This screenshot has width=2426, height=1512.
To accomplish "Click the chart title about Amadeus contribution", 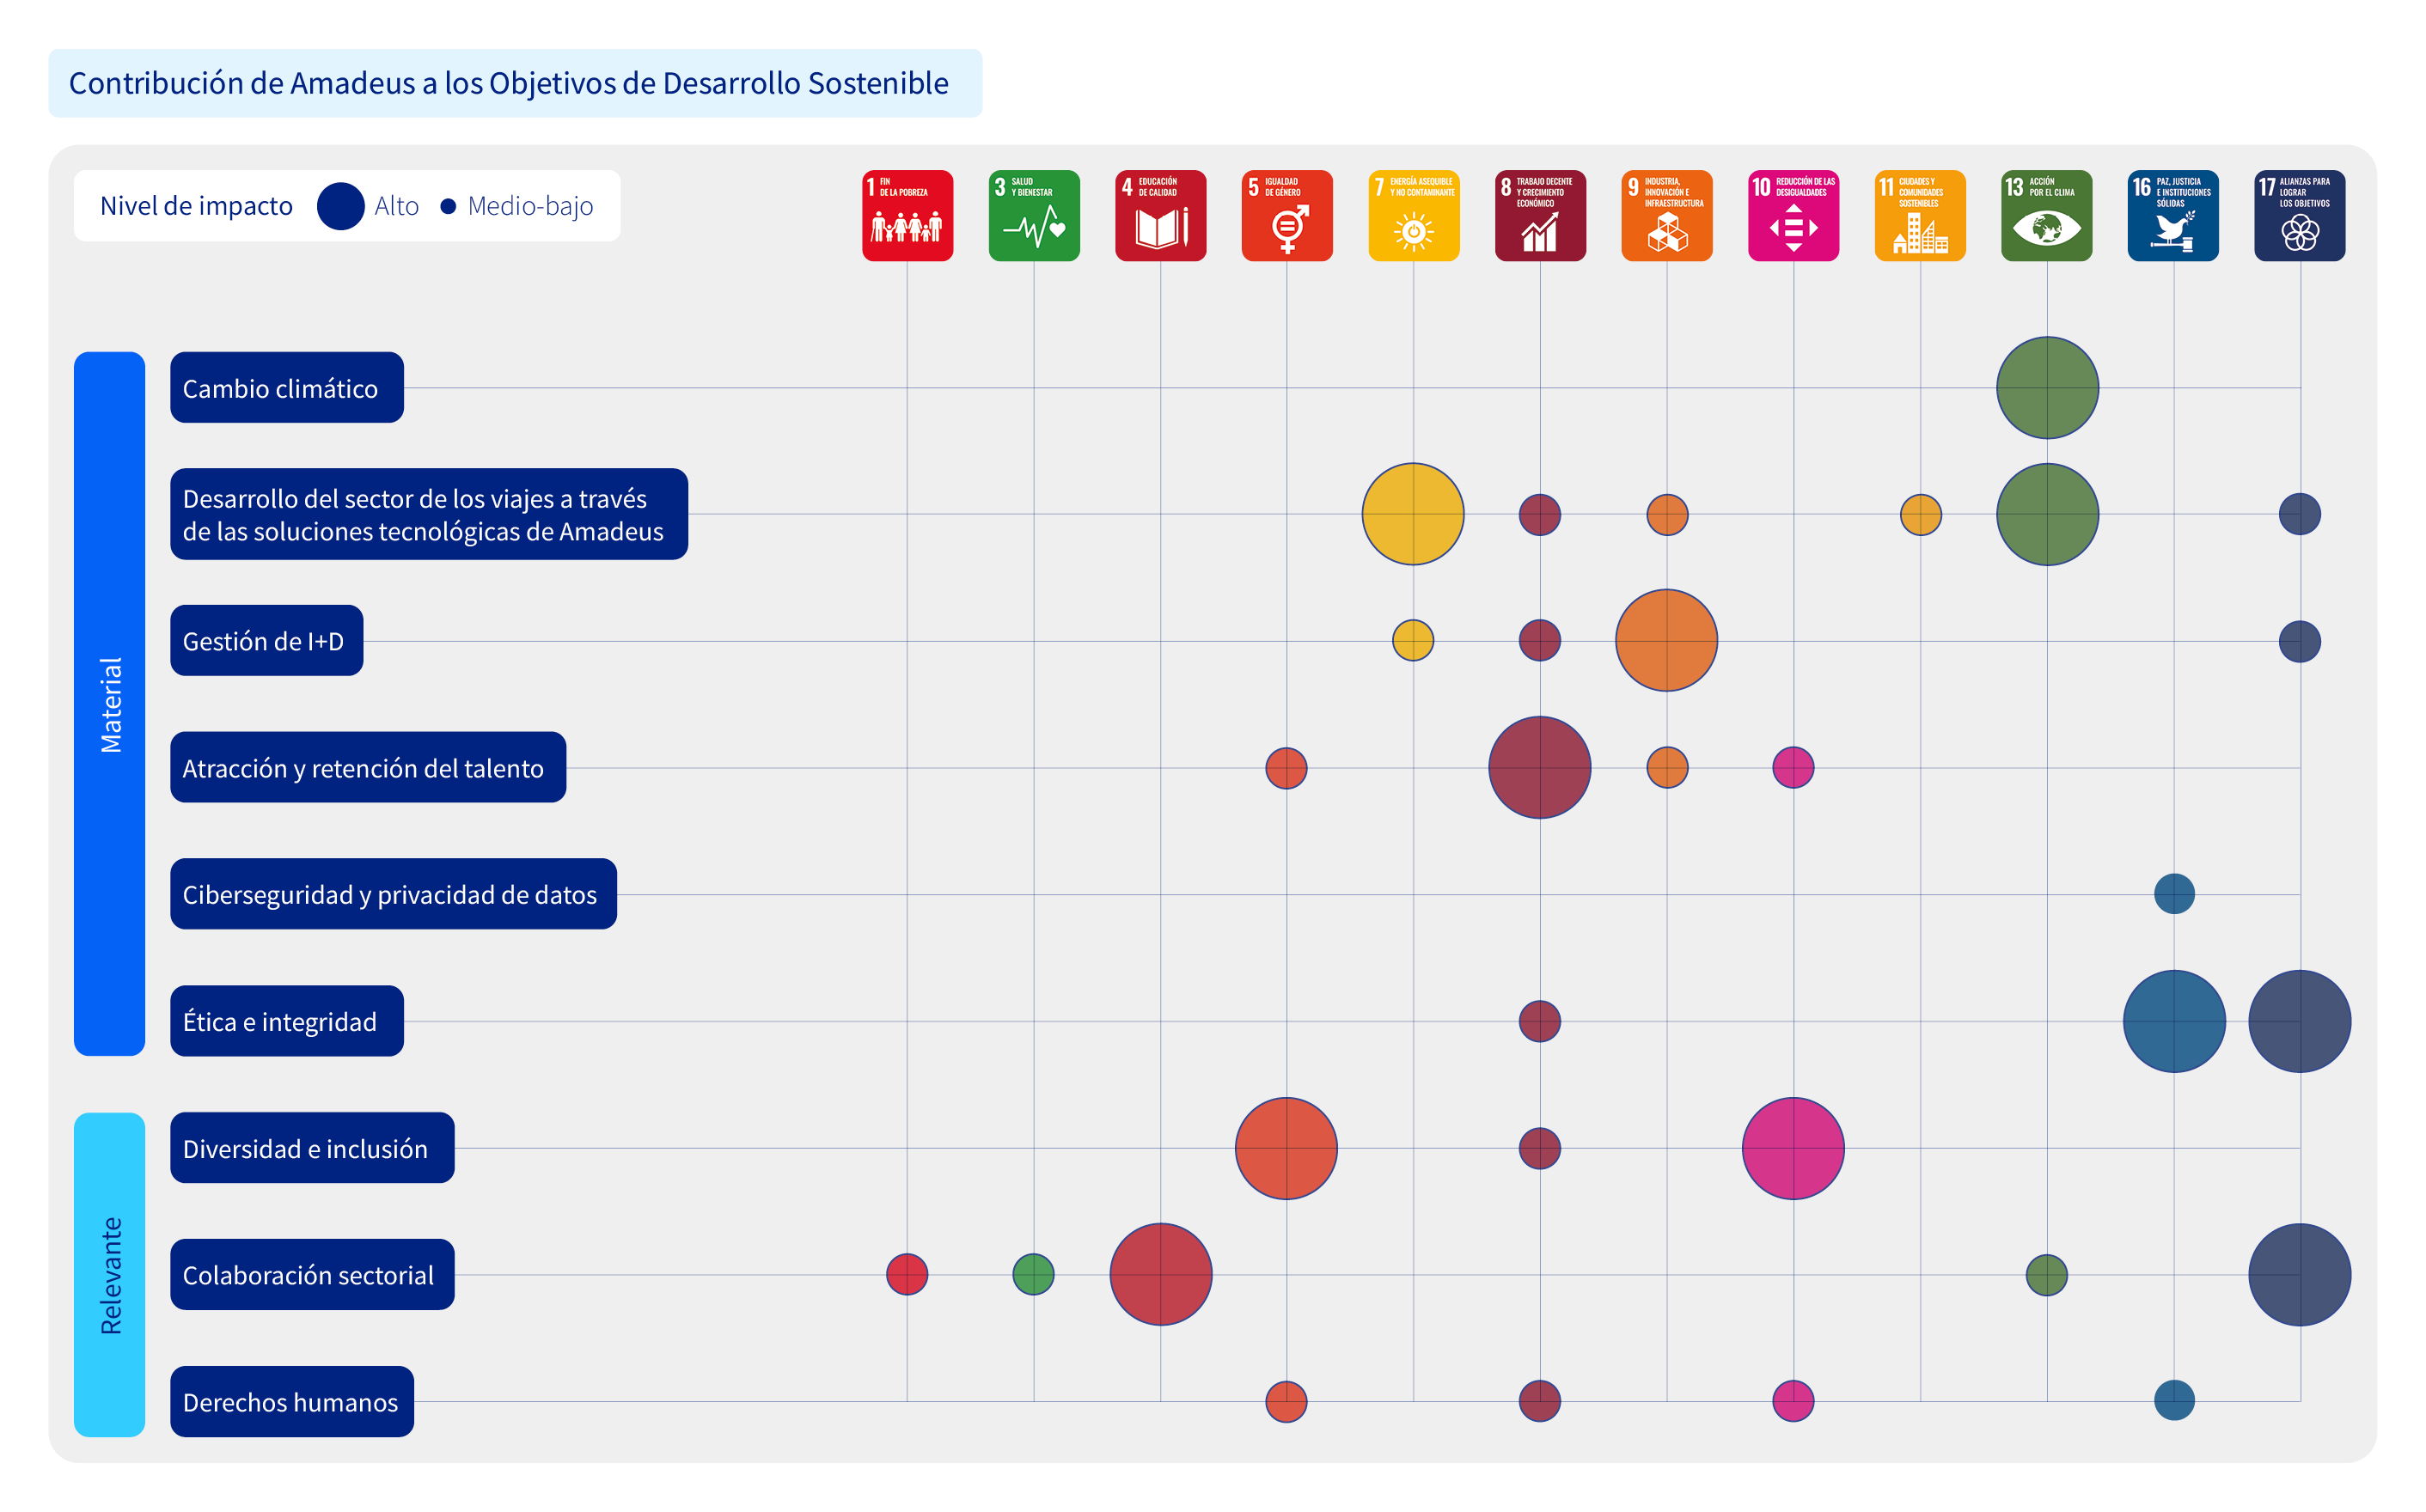I will point(509,83).
